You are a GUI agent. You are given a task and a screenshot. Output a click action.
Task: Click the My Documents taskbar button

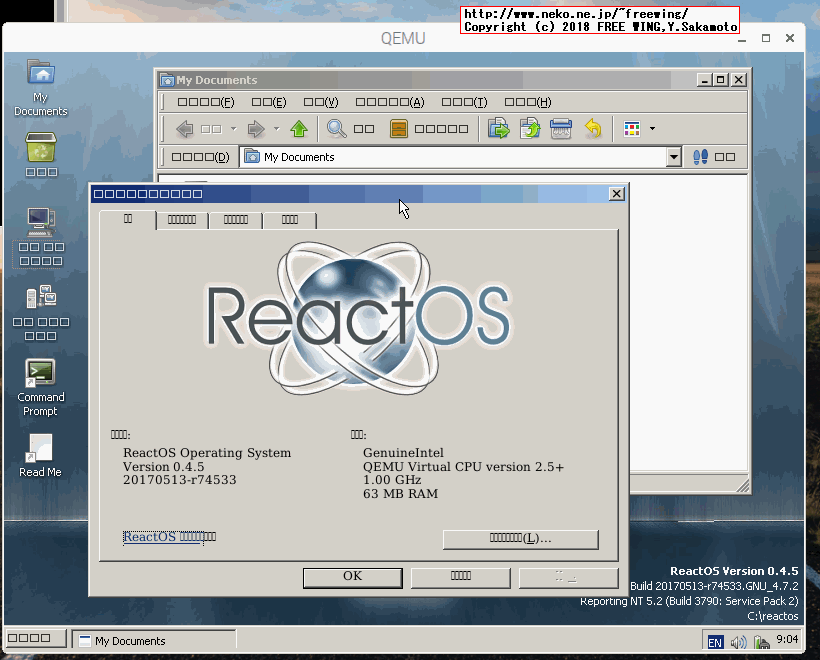pos(154,641)
